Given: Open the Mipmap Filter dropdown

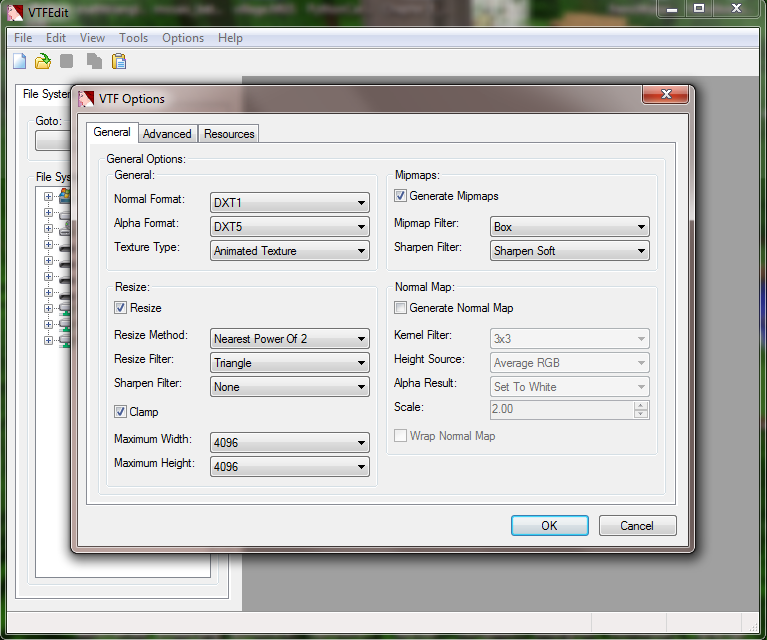Looking at the screenshot, I should [x=569, y=227].
